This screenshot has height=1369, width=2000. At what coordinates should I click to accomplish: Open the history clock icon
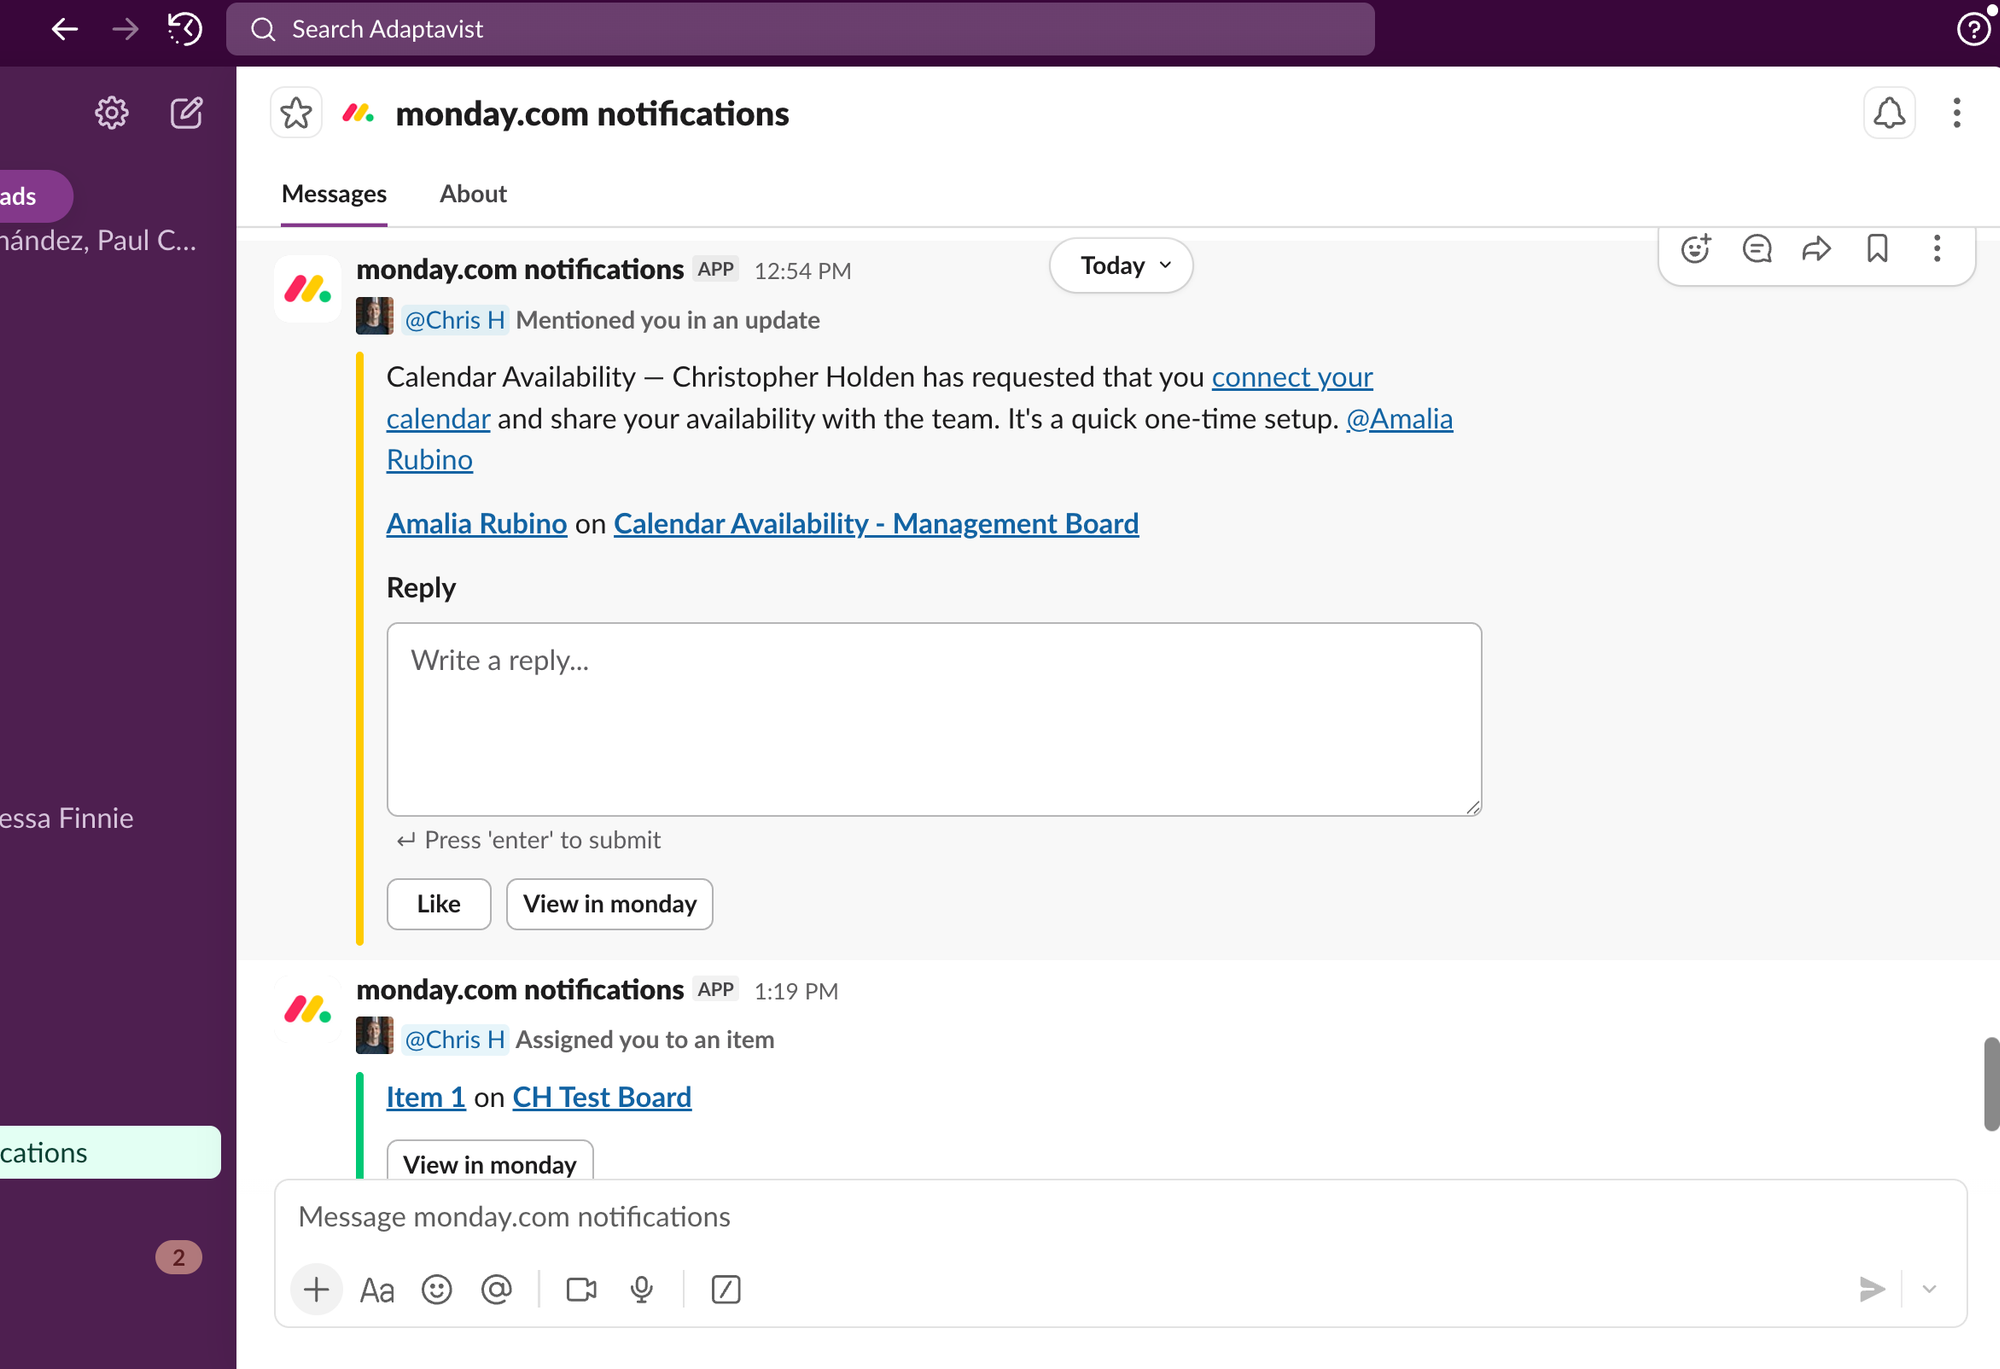click(x=185, y=29)
